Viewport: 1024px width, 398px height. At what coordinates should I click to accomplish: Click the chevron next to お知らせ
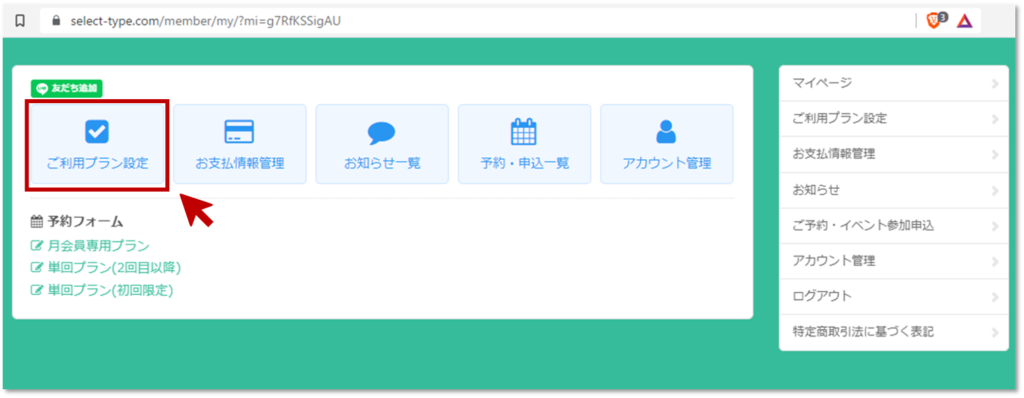tap(995, 191)
